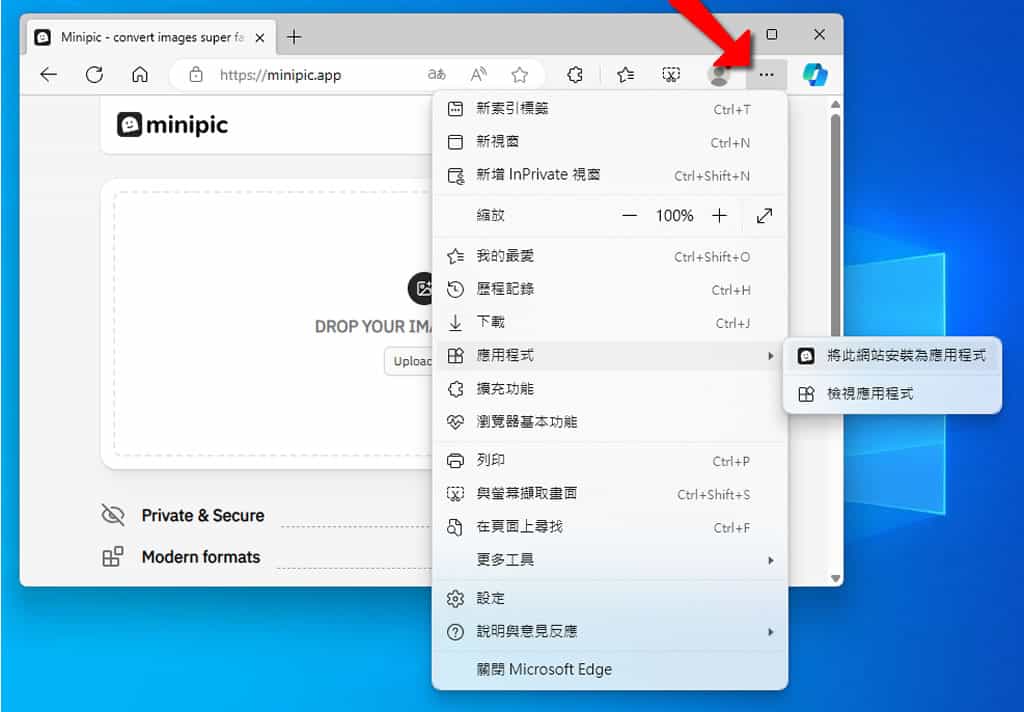
Task: Open 我的最愛 from the menu
Action: [x=610, y=256]
